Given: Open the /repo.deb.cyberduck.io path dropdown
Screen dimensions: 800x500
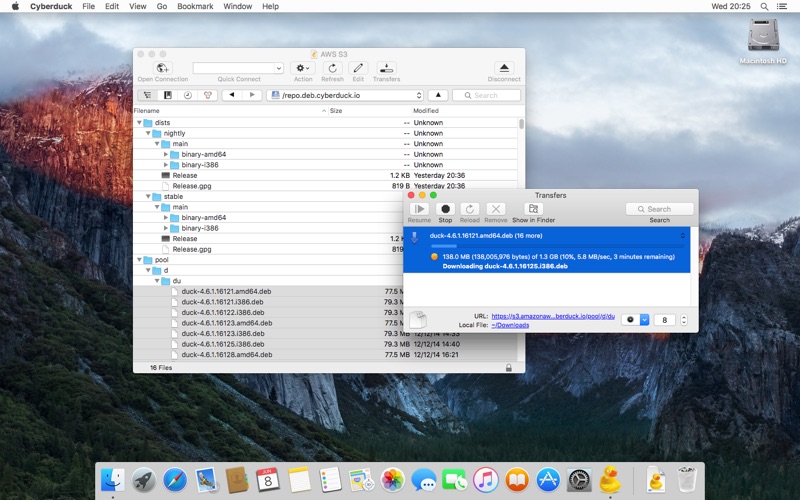Looking at the screenshot, I should pyautogui.click(x=418, y=95).
